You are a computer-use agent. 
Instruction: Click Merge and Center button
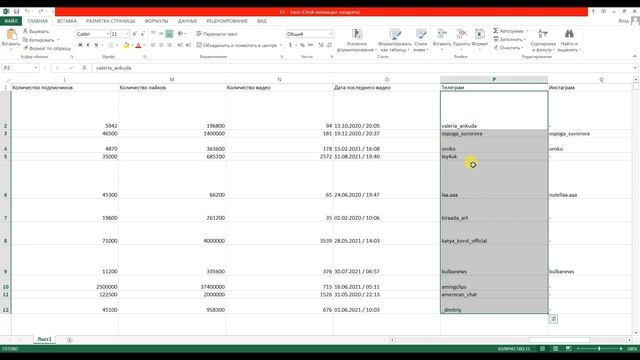point(236,45)
